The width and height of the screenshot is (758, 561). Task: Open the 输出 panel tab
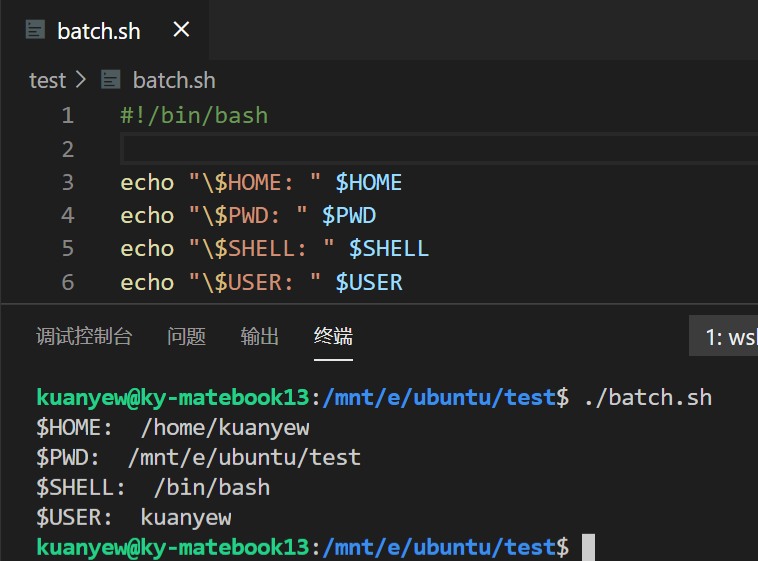point(260,336)
